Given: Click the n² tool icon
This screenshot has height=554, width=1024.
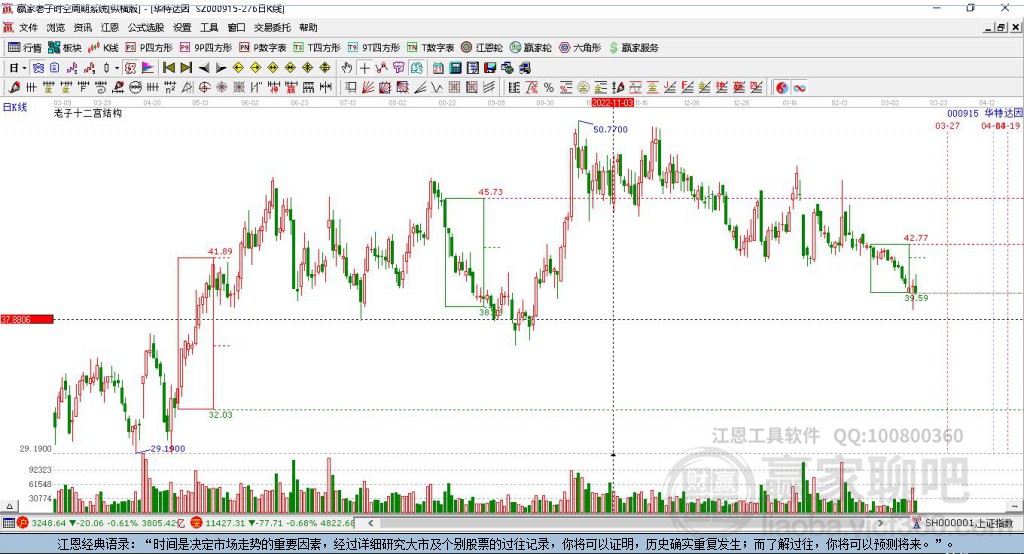Looking at the screenshot, I should [170, 88].
